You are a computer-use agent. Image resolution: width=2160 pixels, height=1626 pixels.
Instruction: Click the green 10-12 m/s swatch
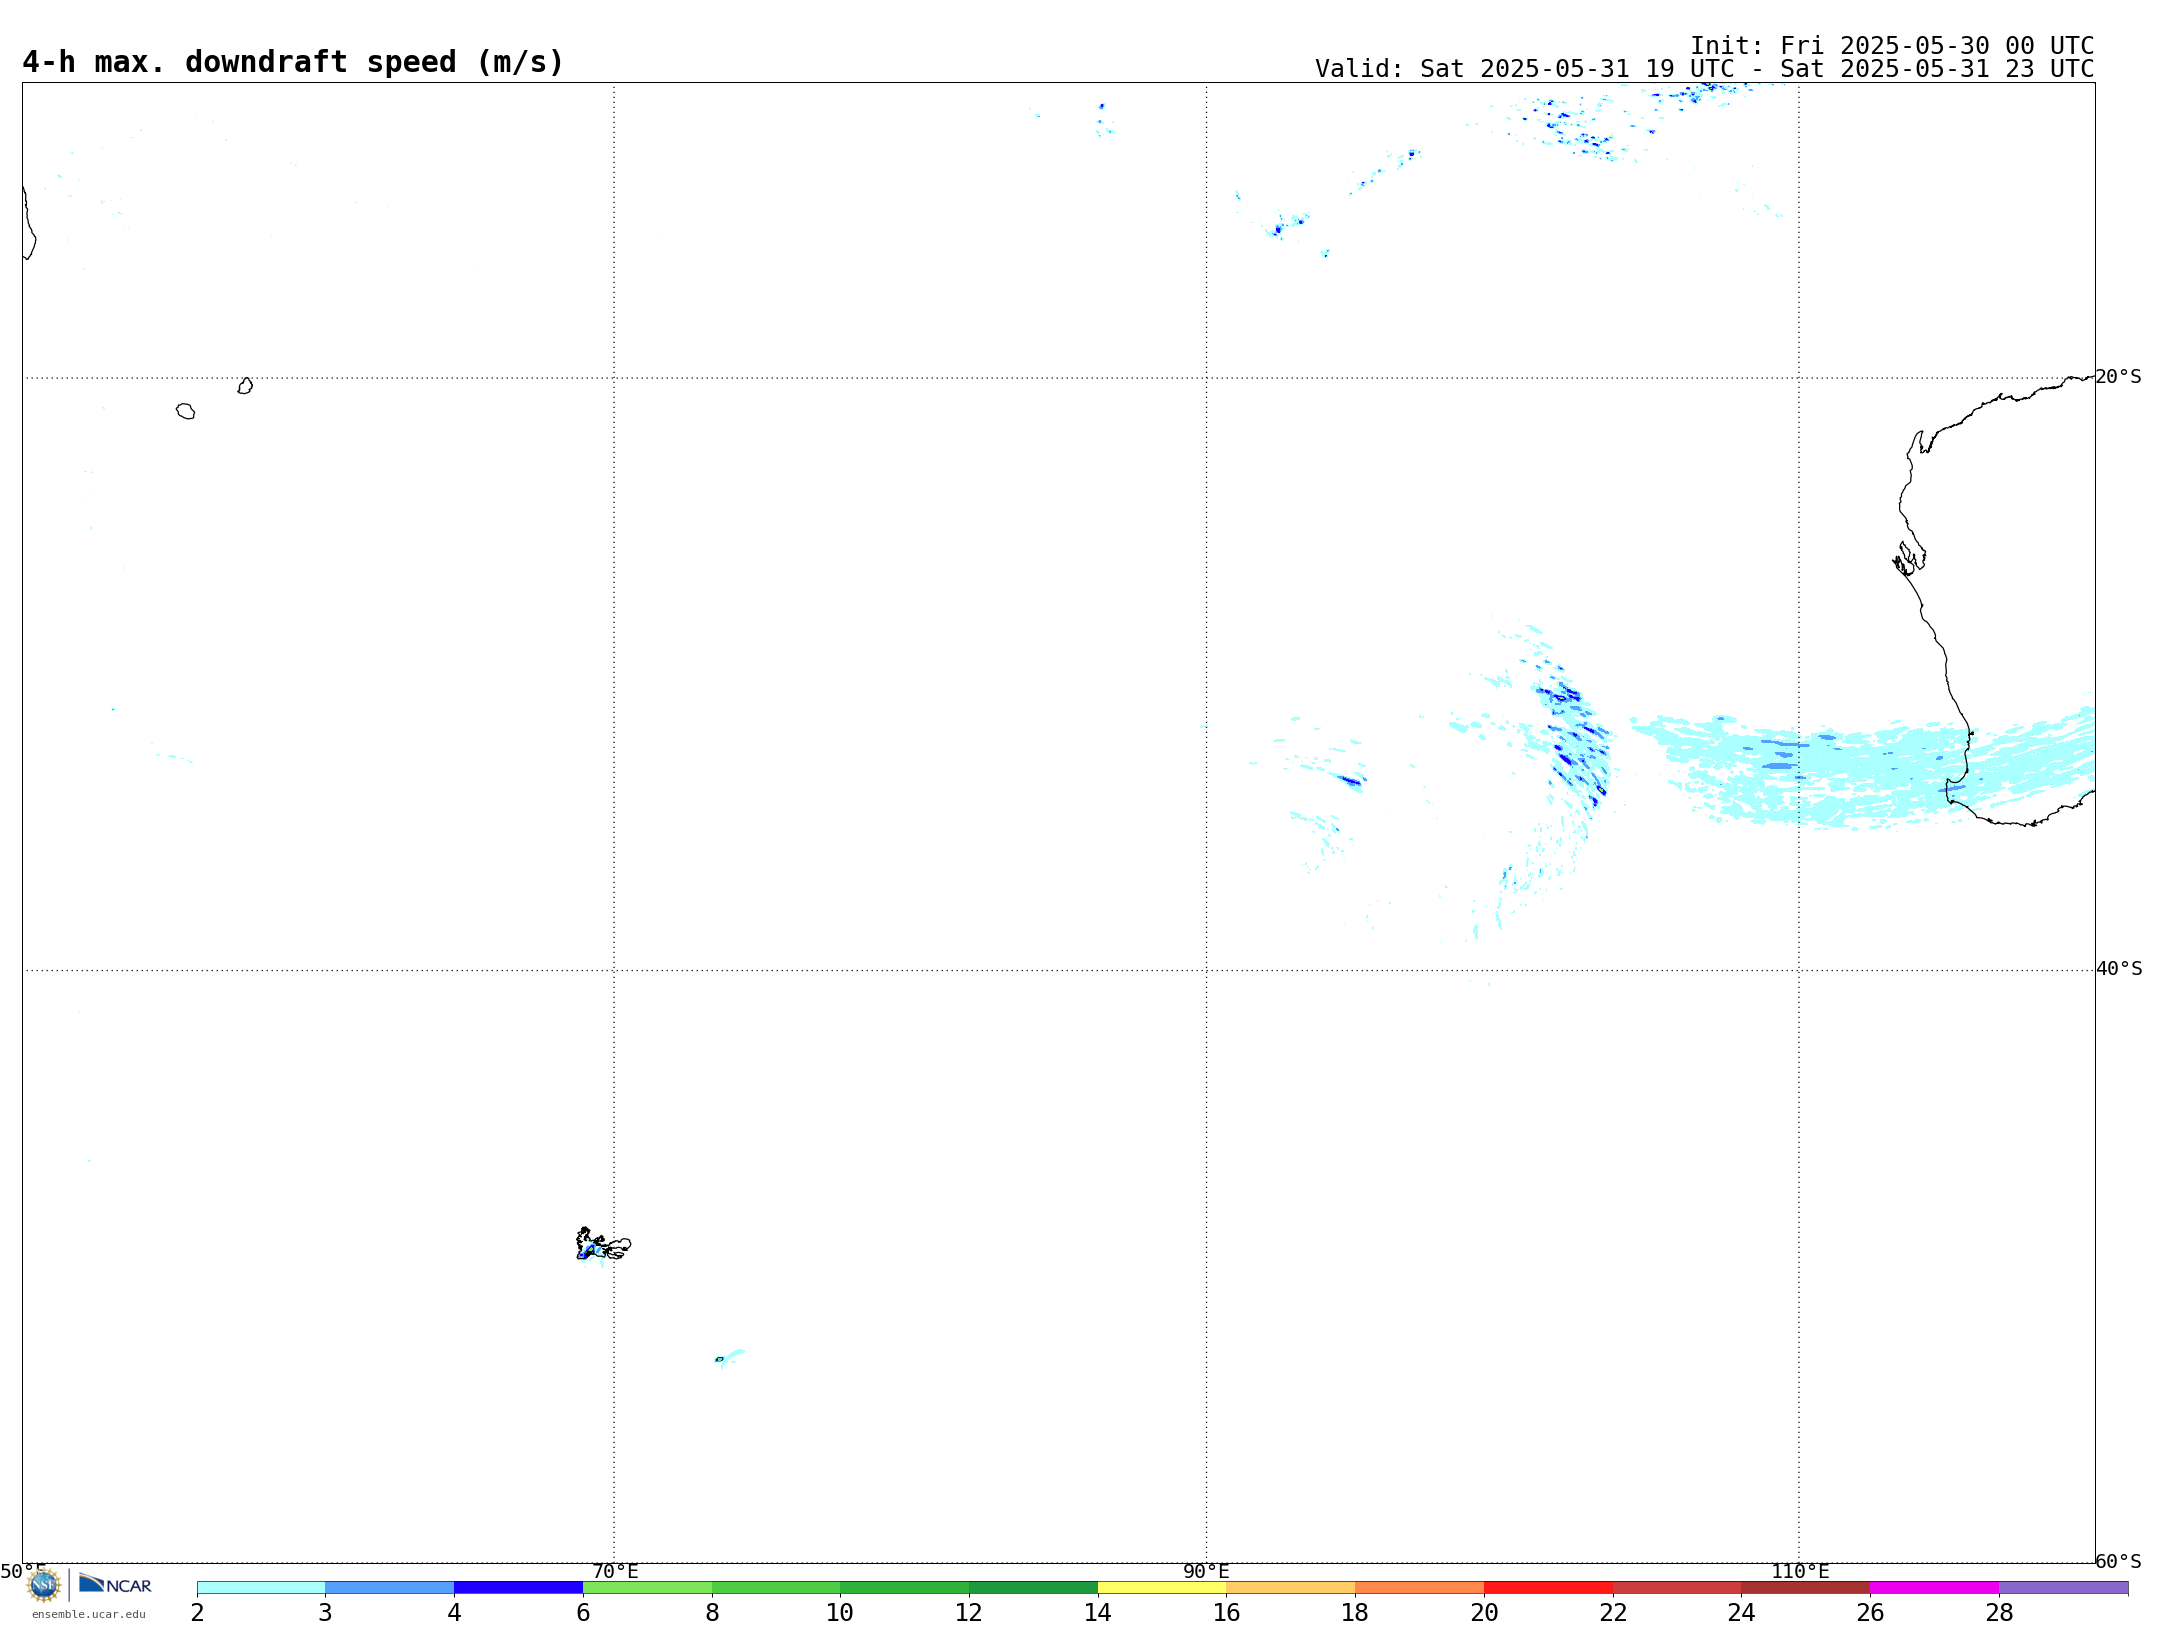(x=905, y=1588)
